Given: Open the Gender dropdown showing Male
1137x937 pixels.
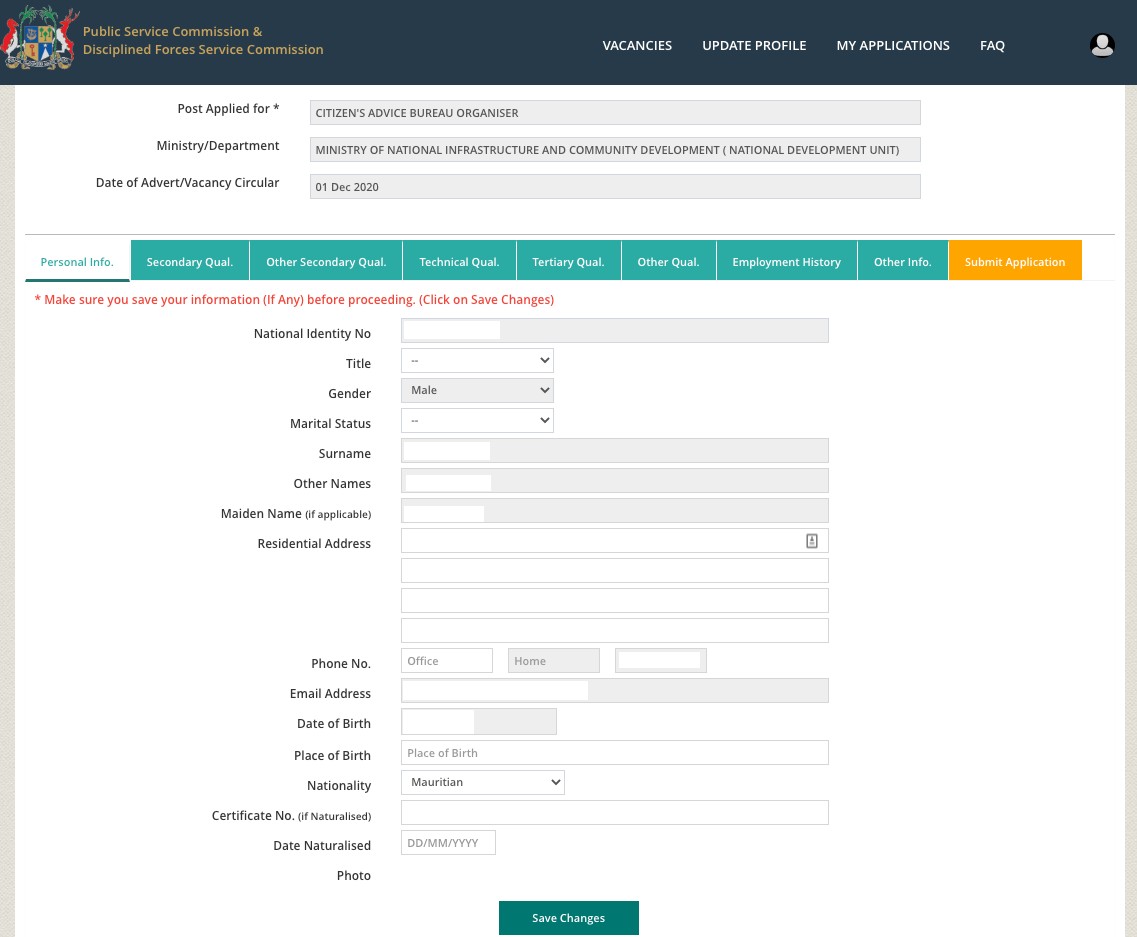Looking at the screenshot, I should [x=477, y=390].
